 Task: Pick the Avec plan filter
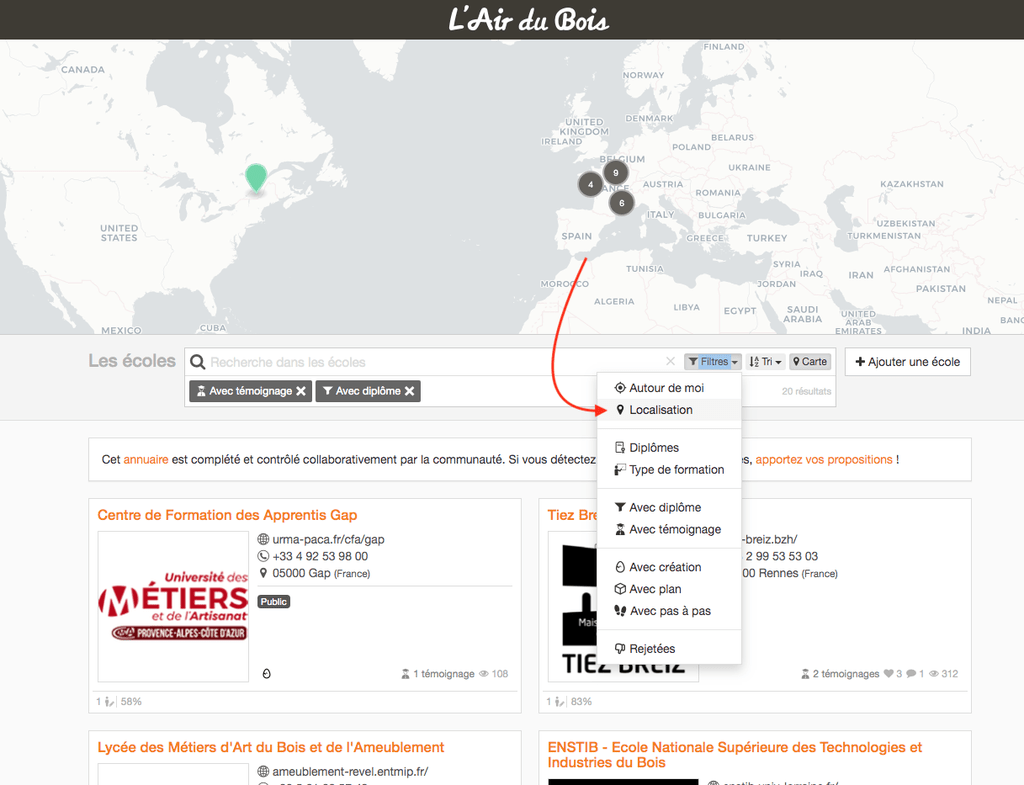coord(669,589)
